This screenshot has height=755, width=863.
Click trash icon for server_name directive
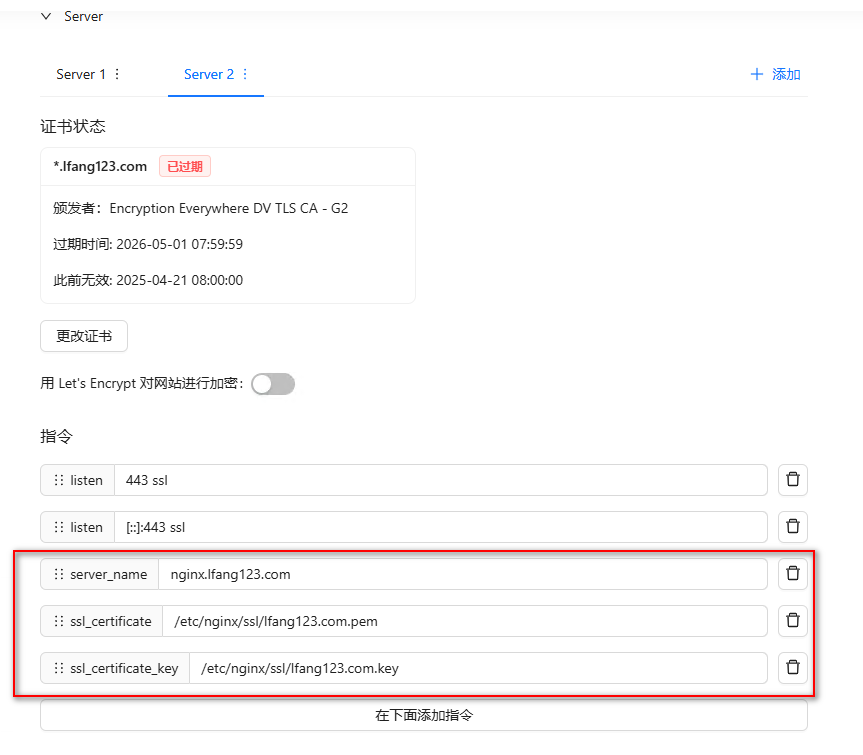click(x=792, y=574)
